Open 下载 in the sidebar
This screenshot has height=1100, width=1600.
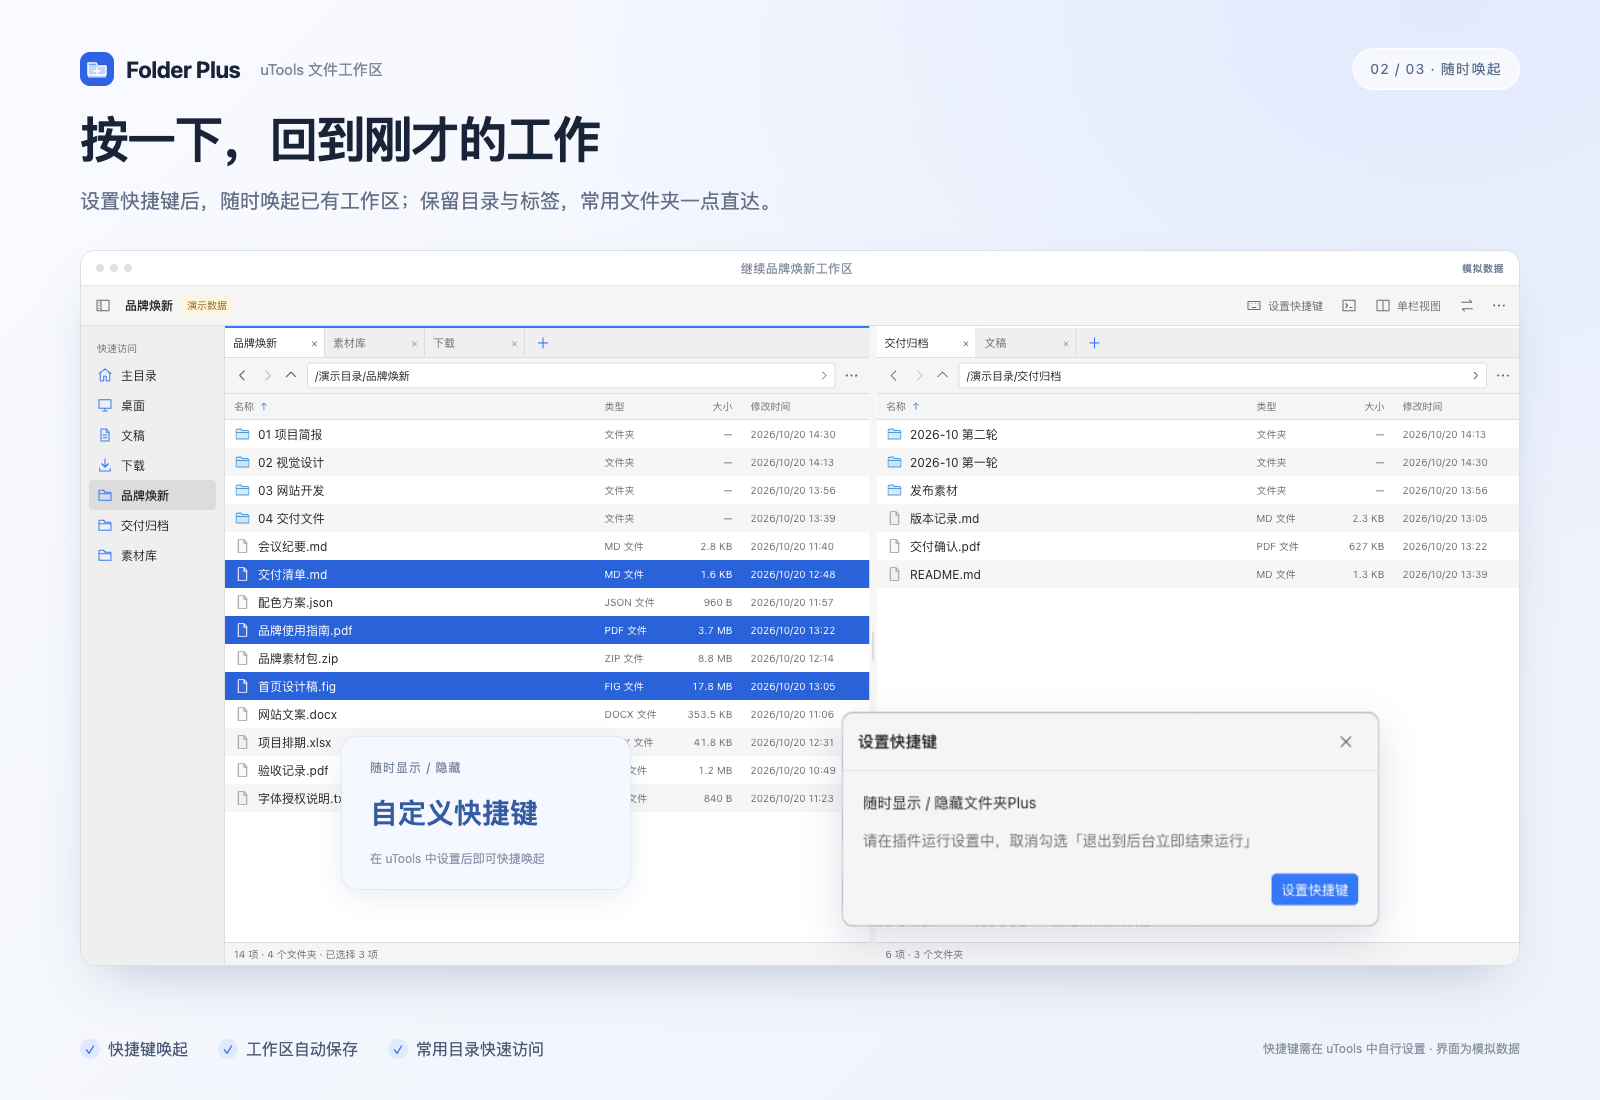pos(152,466)
